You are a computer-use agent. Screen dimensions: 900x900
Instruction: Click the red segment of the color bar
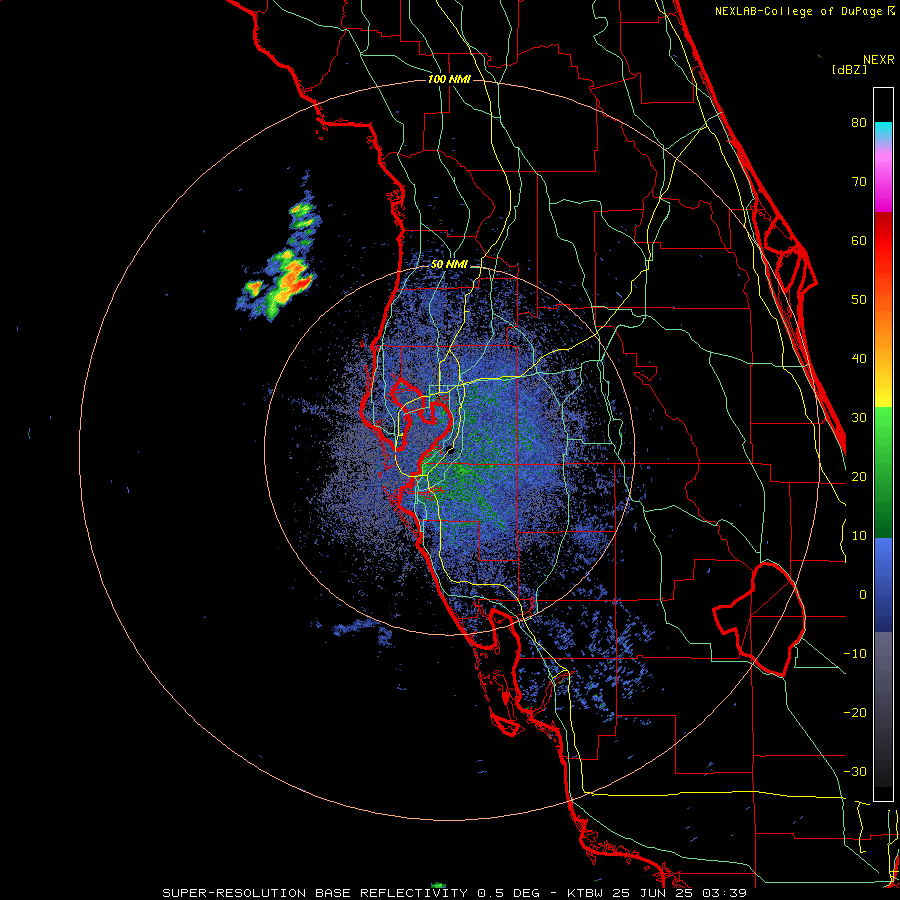pos(883,241)
